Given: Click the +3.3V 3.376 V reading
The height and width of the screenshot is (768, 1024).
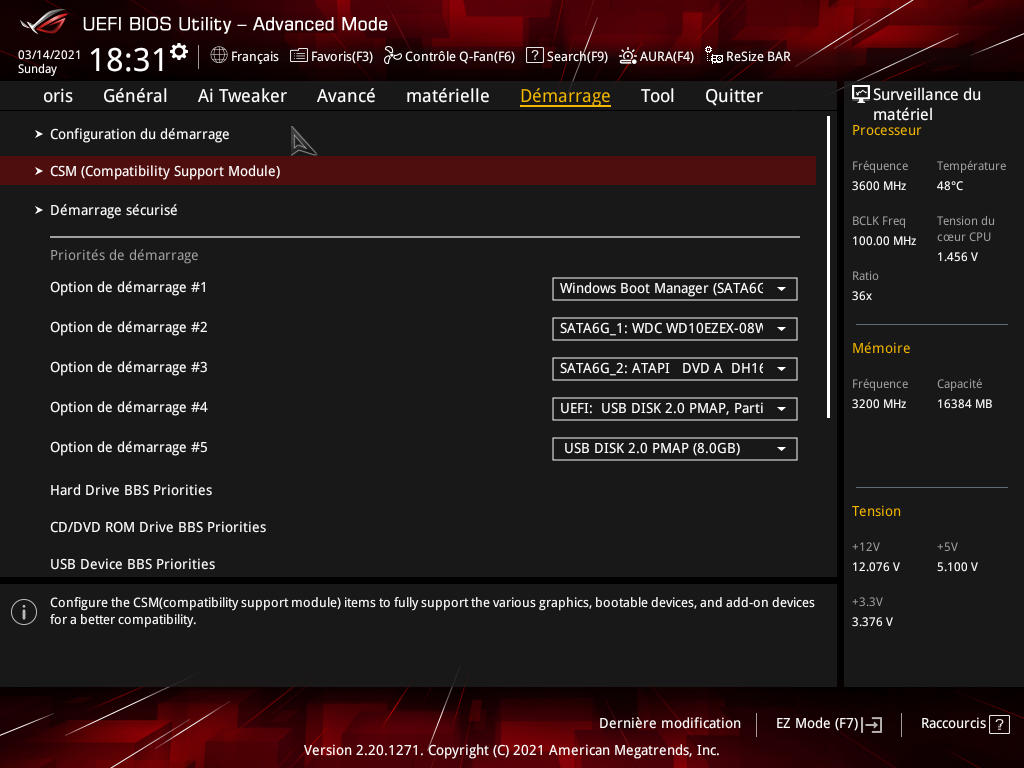Looking at the screenshot, I should [872, 622].
